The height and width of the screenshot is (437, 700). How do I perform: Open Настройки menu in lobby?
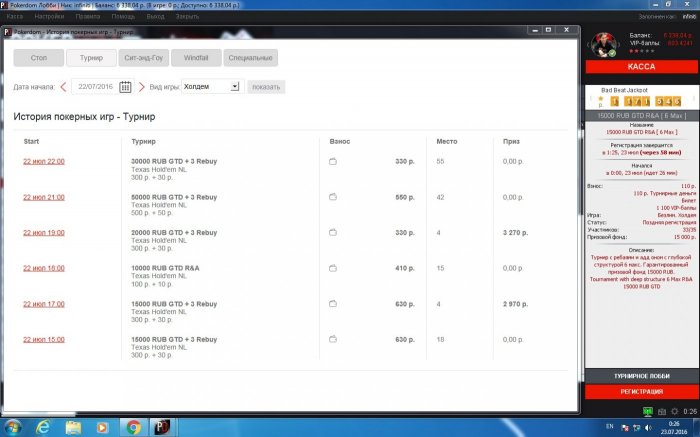coord(49,17)
